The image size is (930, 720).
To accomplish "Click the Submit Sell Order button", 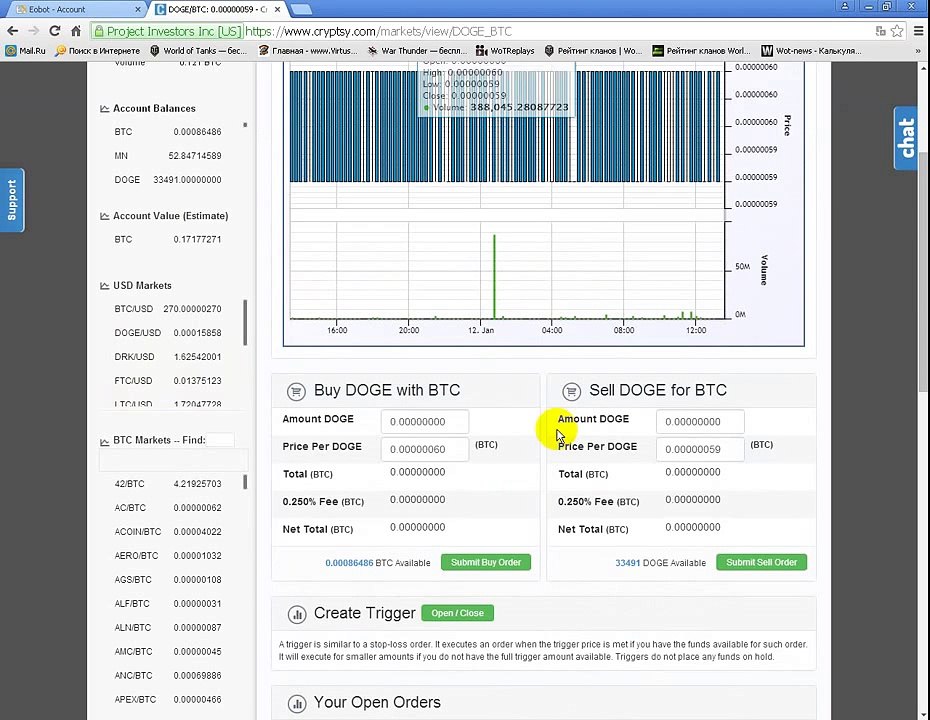I will pos(762,562).
